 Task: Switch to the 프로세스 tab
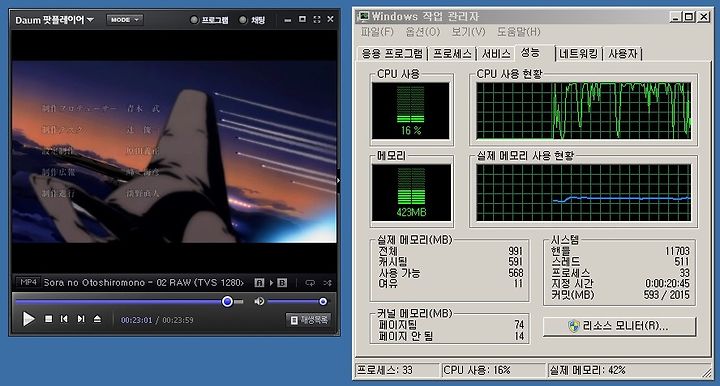coord(452,54)
